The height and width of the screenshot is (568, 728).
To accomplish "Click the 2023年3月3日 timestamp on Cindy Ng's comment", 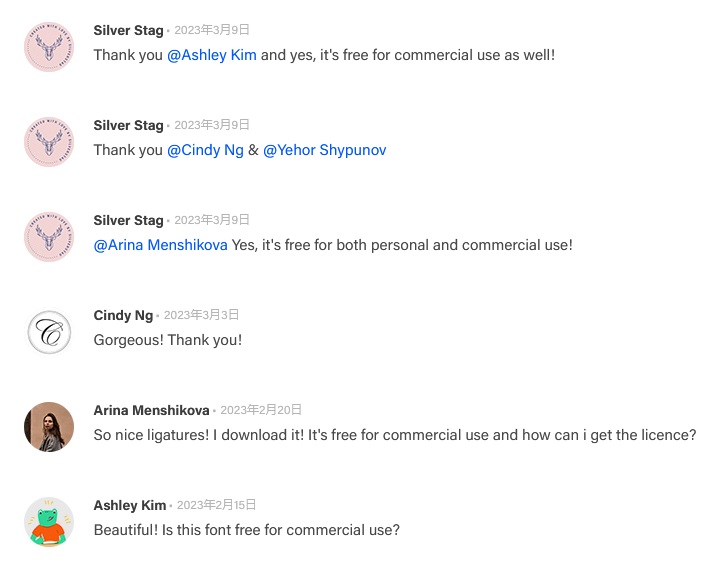I will [x=201, y=315].
